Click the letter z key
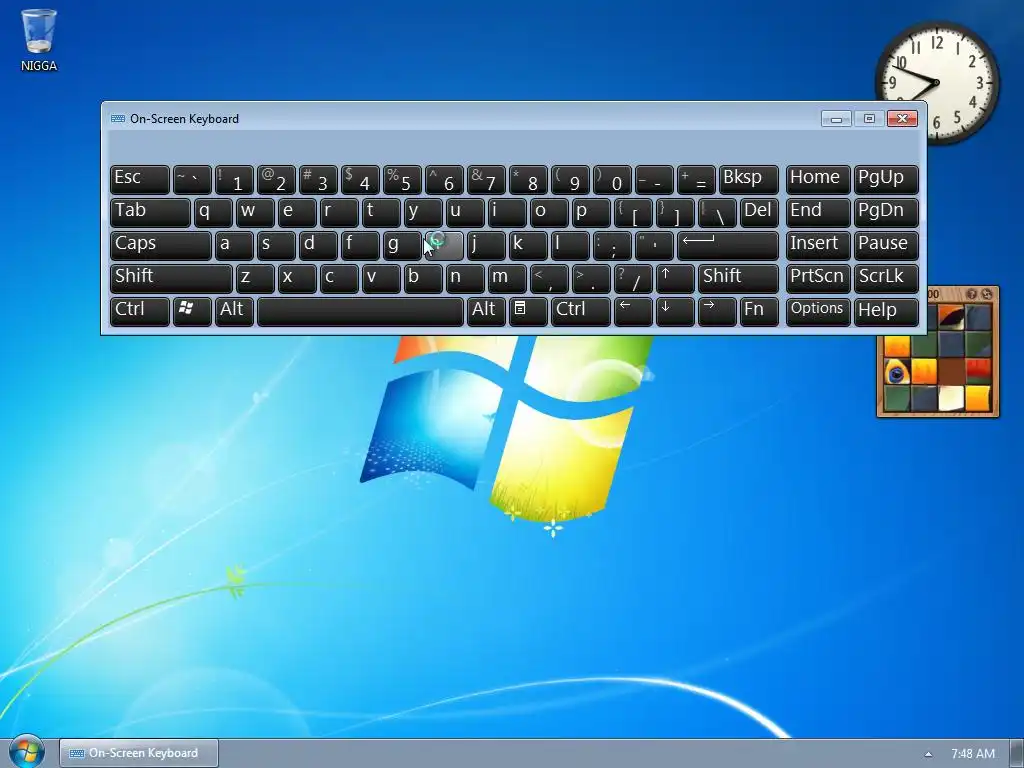1024x768 pixels. click(255, 278)
